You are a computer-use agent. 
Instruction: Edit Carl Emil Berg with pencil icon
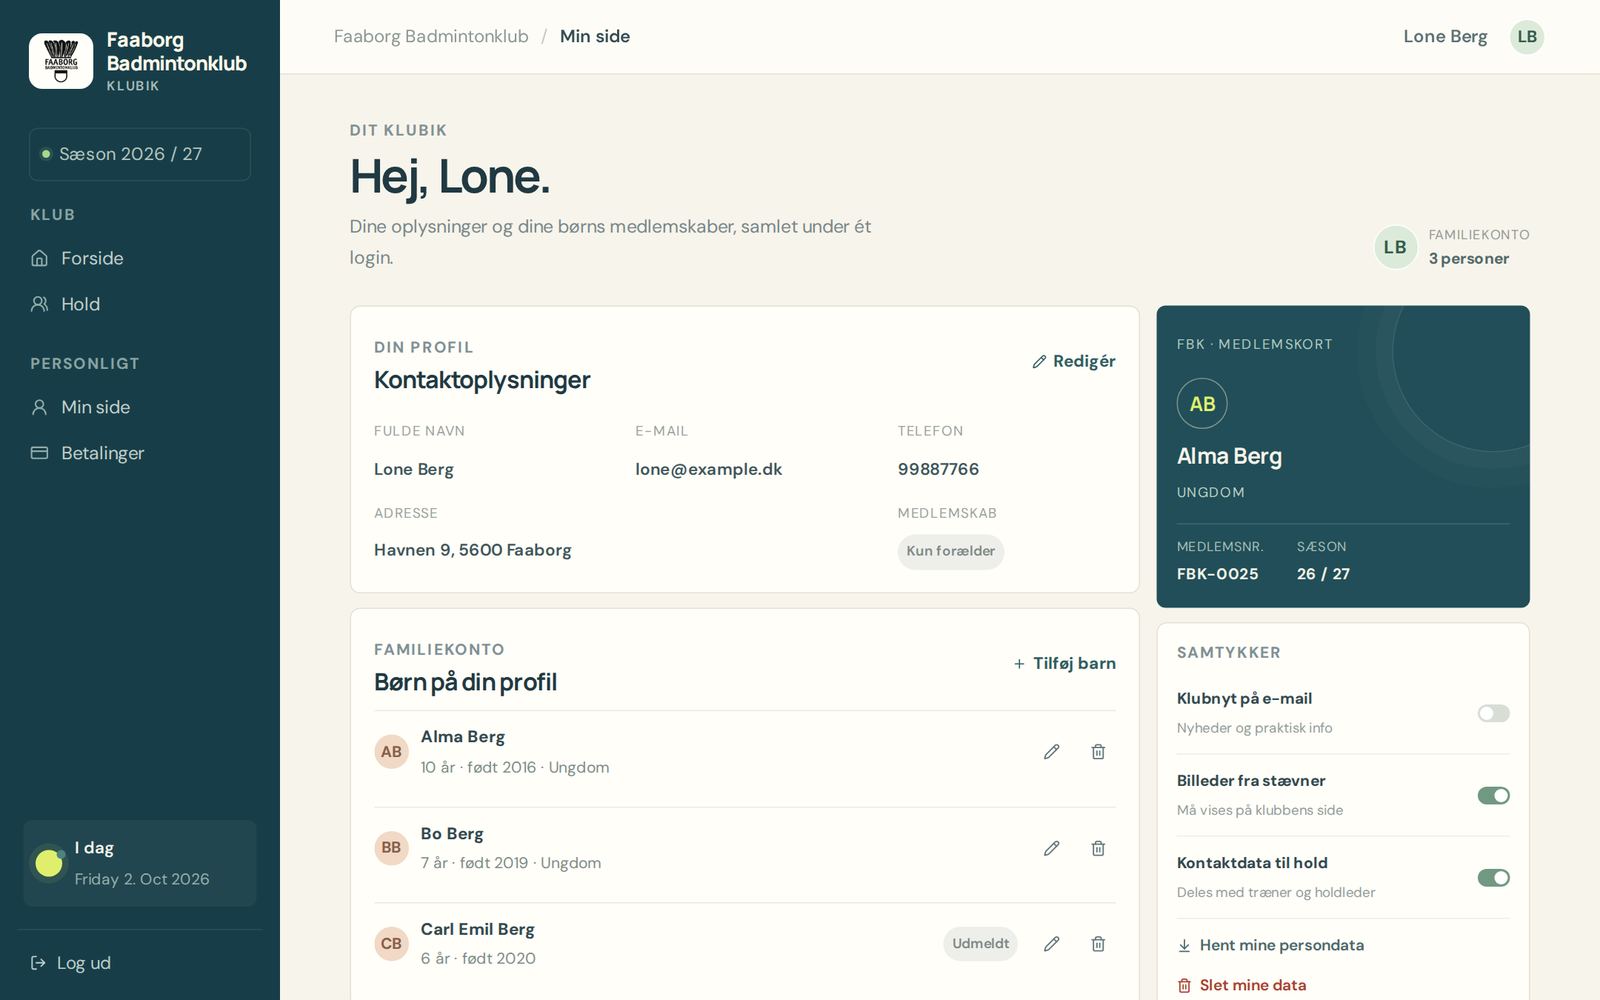coord(1051,944)
